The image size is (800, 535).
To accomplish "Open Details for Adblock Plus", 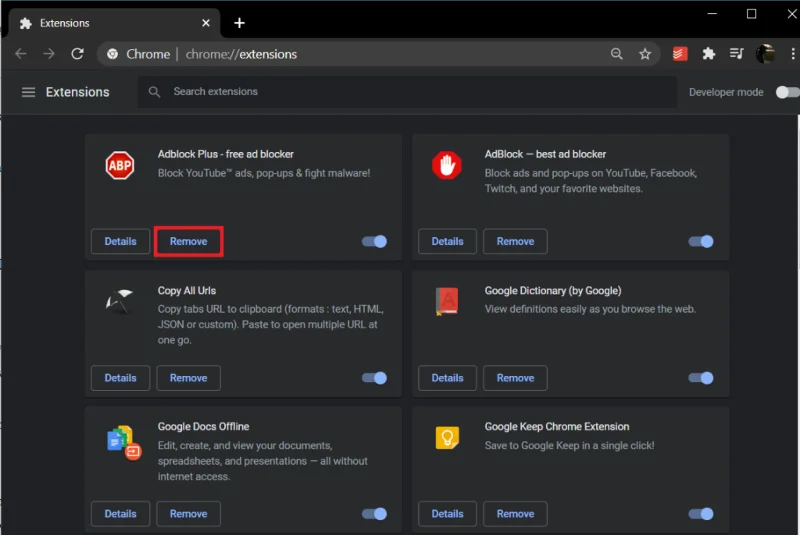I will 120,241.
